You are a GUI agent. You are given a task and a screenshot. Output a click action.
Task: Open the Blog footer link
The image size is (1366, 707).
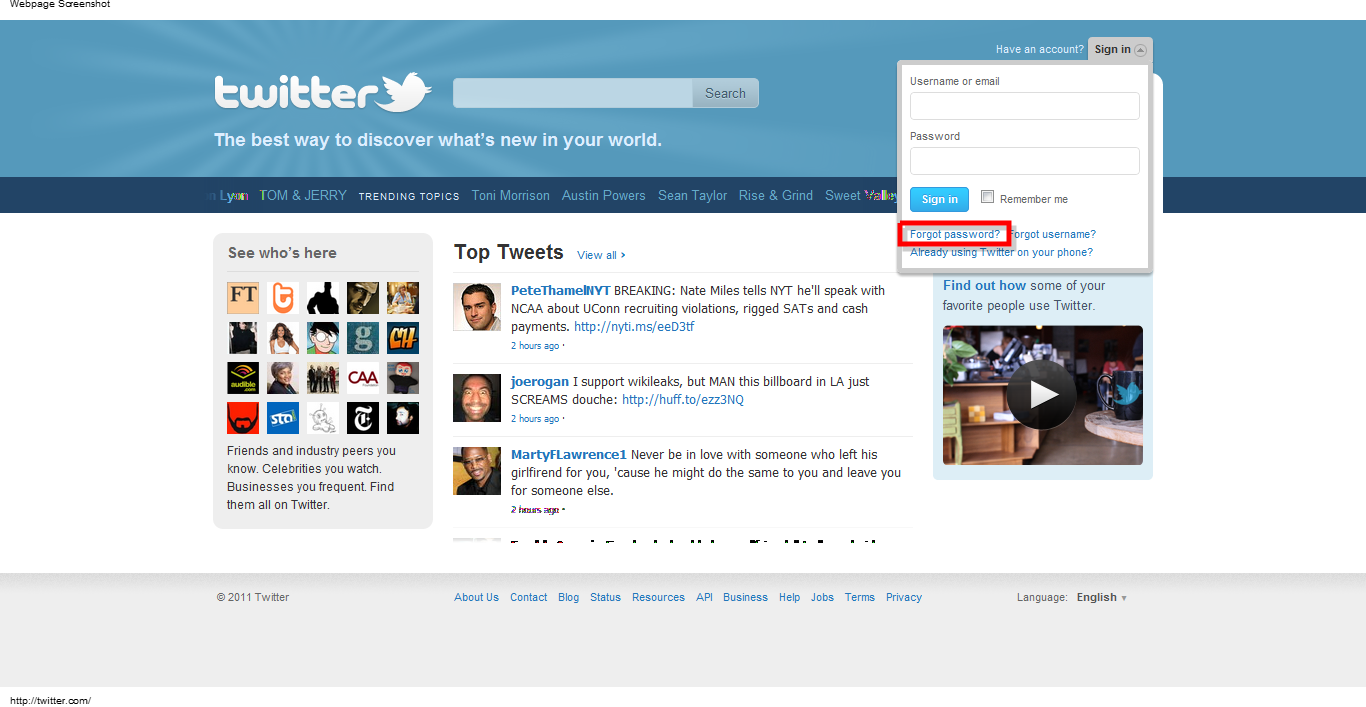point(568,597)
